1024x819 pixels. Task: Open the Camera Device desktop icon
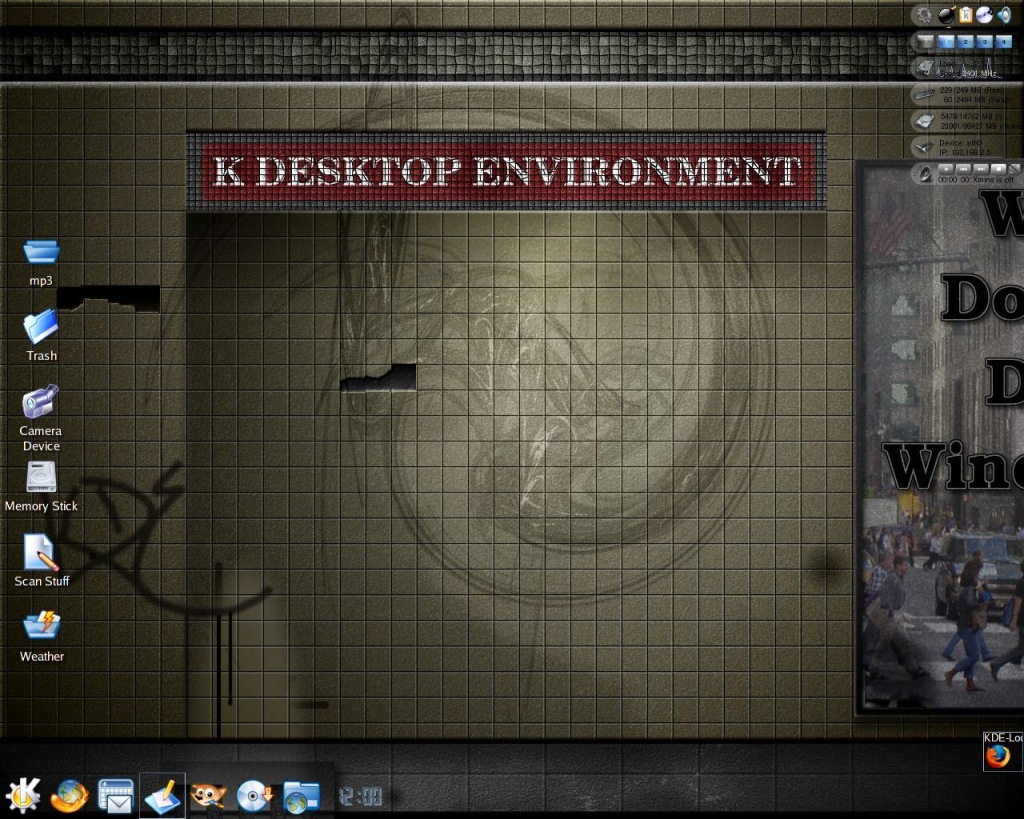40,401
